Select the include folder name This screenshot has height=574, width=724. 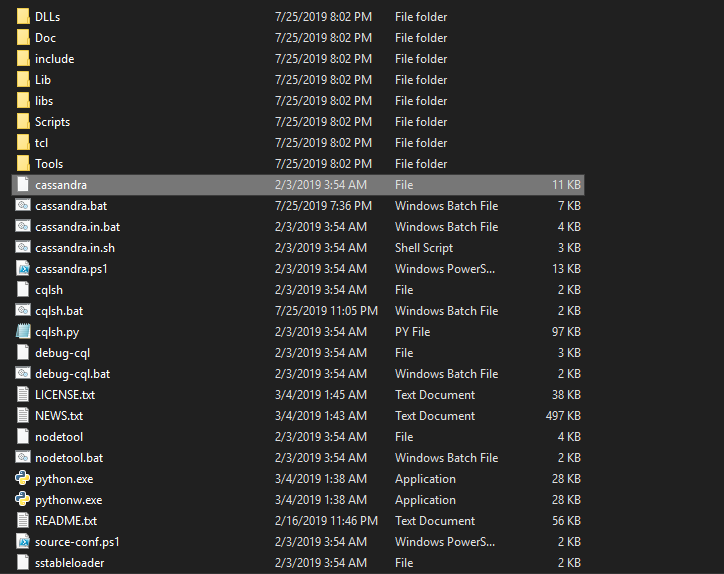point(54,59)
